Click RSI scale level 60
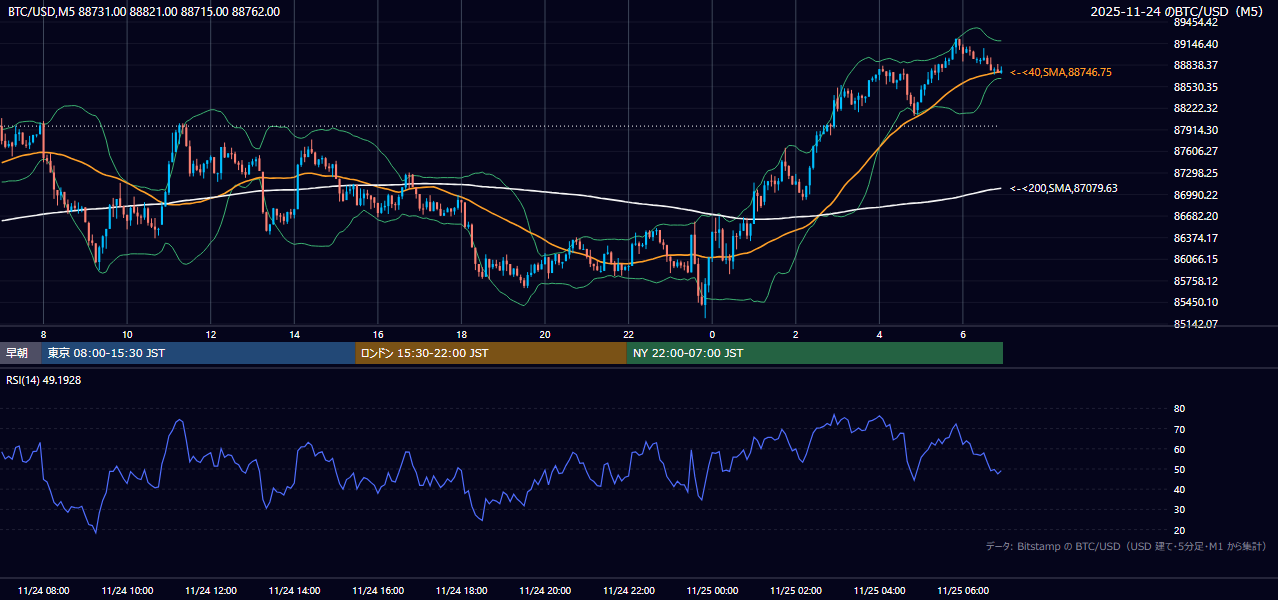This screenshot has width=1278, height=600. [1179, 449]
